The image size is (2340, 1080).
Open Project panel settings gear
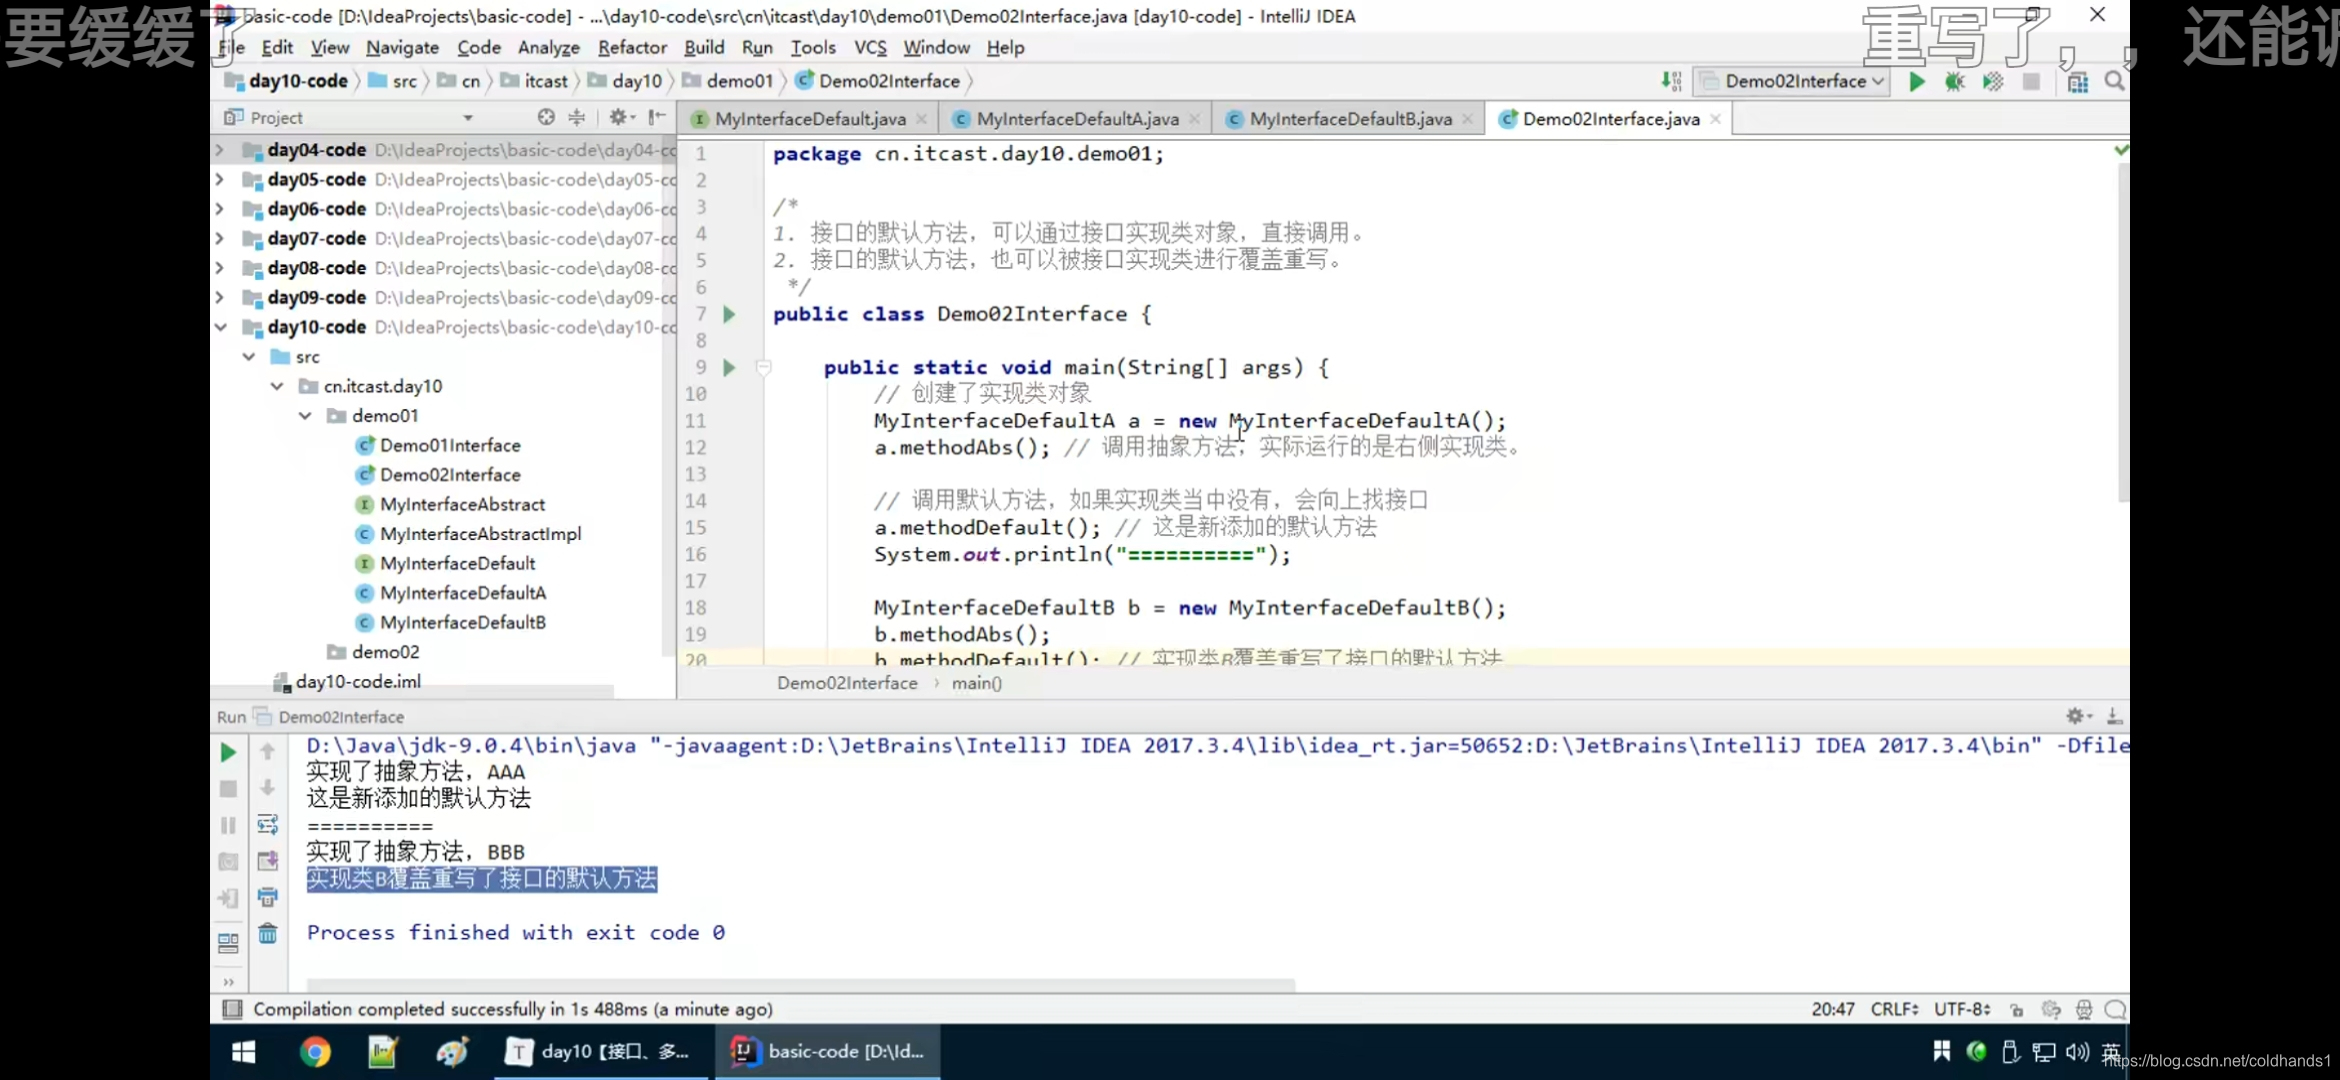tap(622, 117)
